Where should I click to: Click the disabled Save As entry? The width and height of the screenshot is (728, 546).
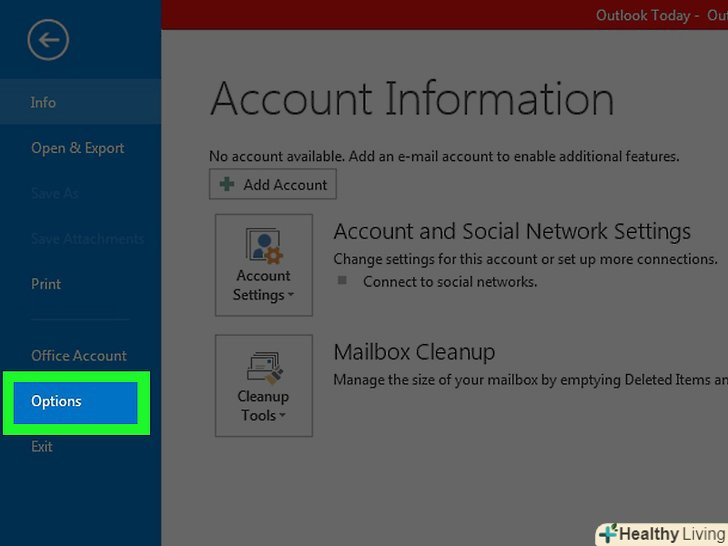coord(55,193)
